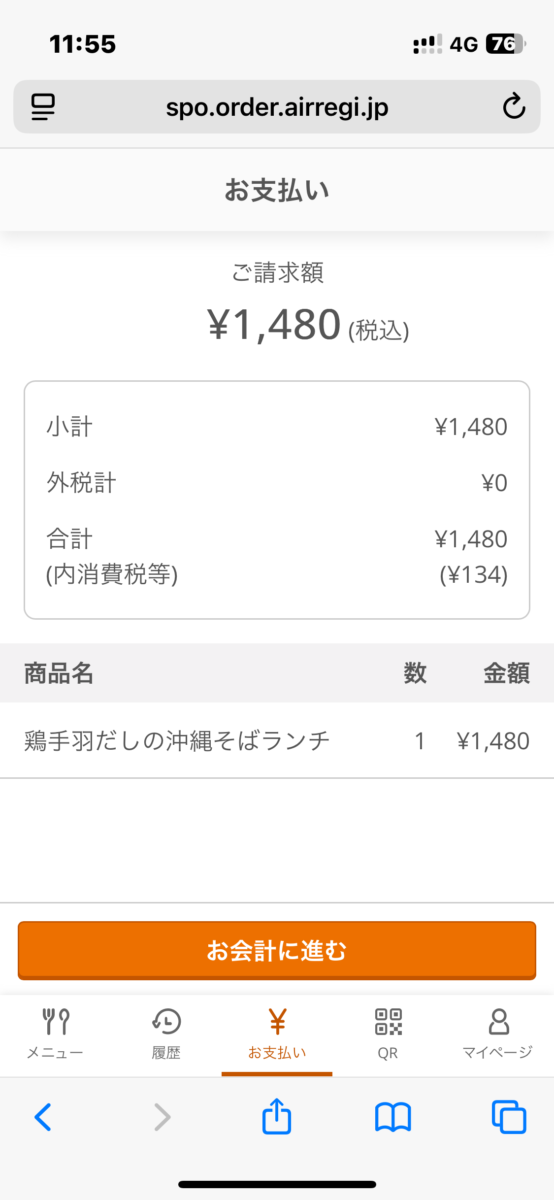The height and width of the screenshot is (1200, 554).
Task: Tap the 商品名 column header
Action: (59, 673)
